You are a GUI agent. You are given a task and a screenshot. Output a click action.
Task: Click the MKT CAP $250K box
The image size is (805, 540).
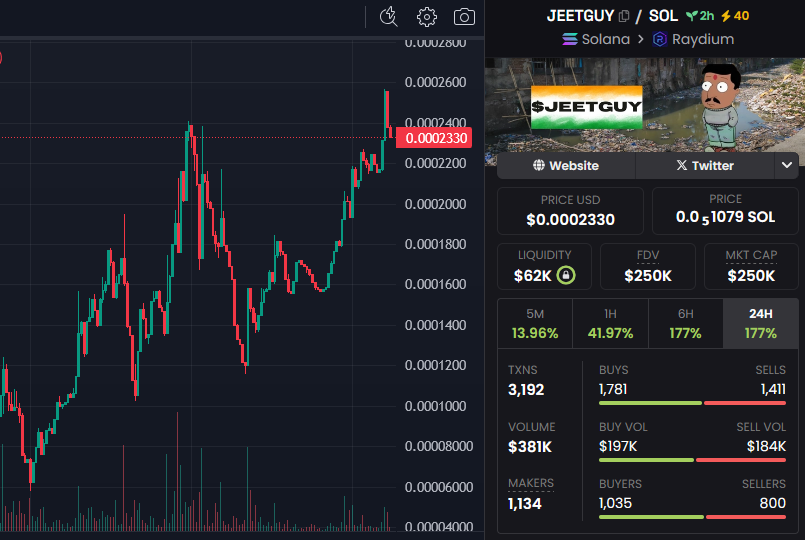751,266
